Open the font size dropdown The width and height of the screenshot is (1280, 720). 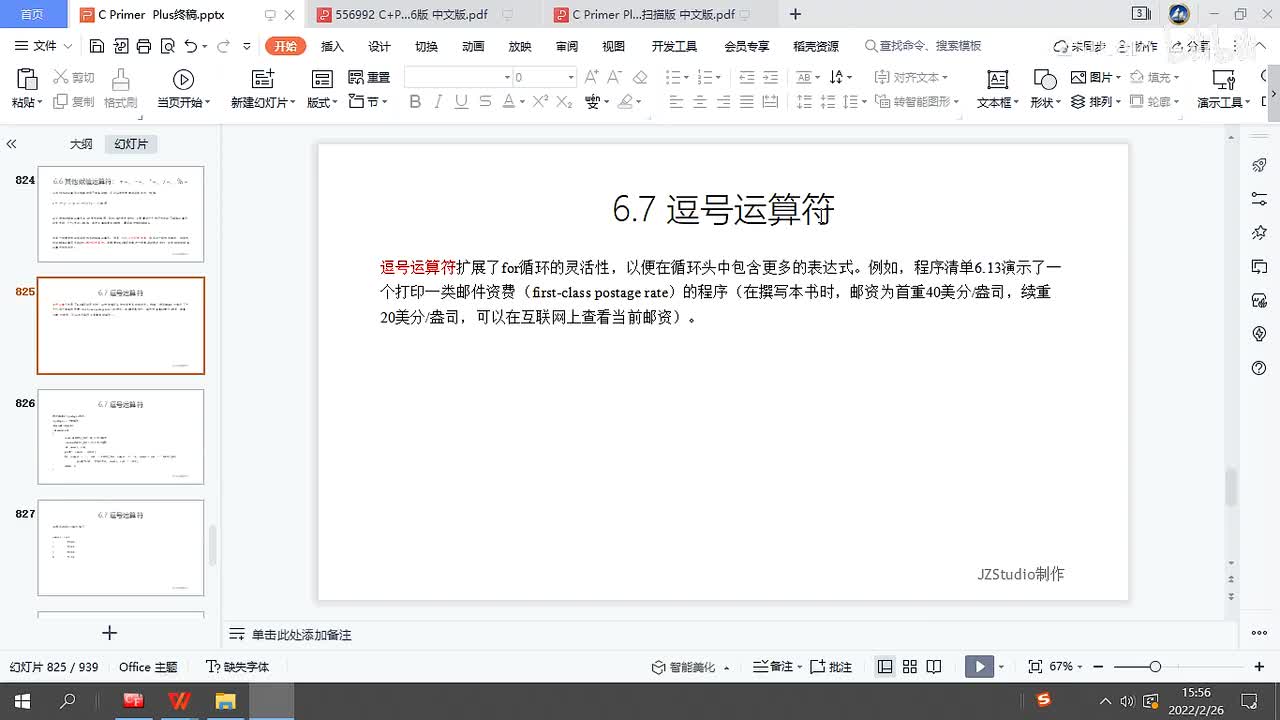[571, 77]
